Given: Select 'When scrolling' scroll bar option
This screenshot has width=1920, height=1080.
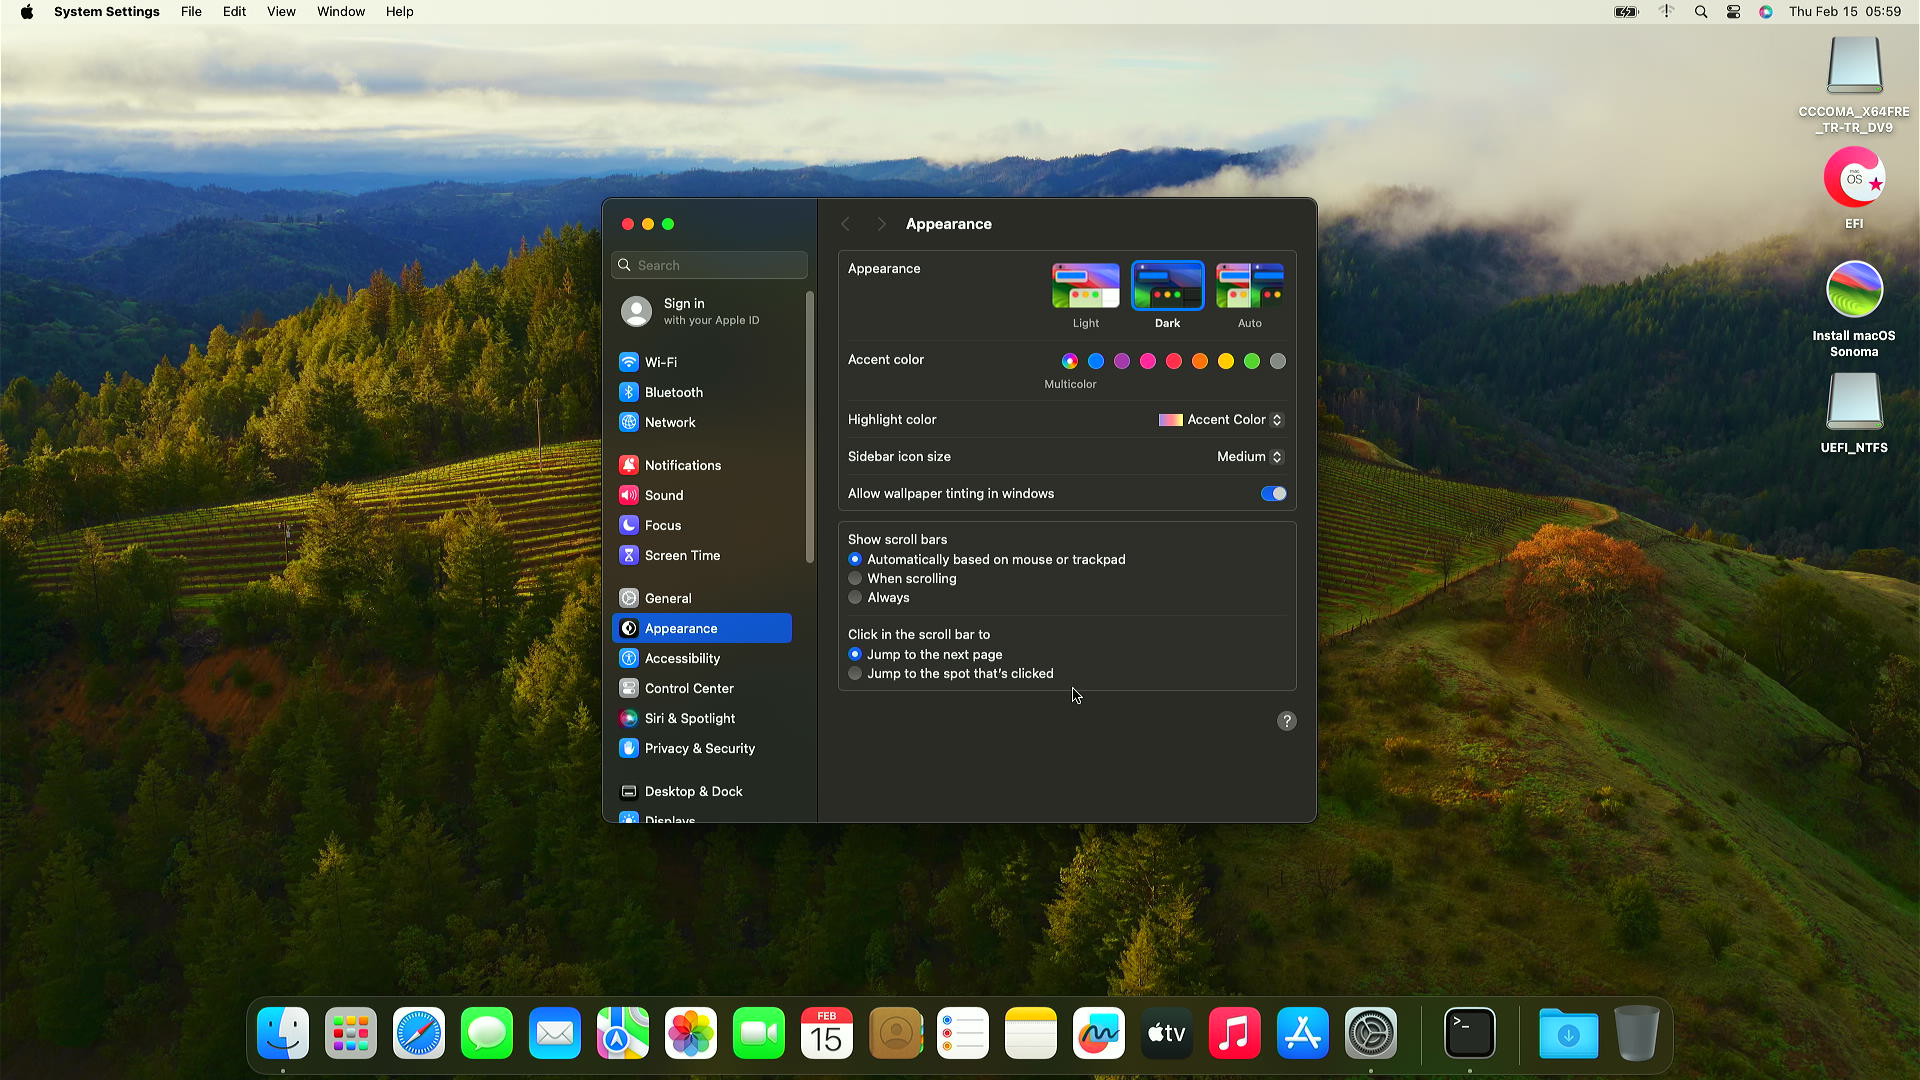Looking at the screenshot, I should 855,579.
